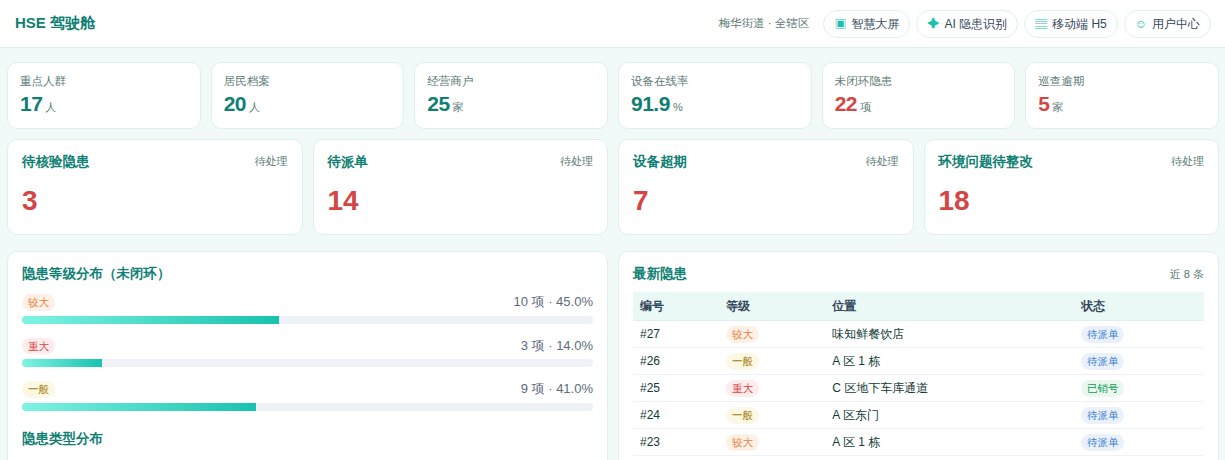Click the 位置 column header

(844, 306)
